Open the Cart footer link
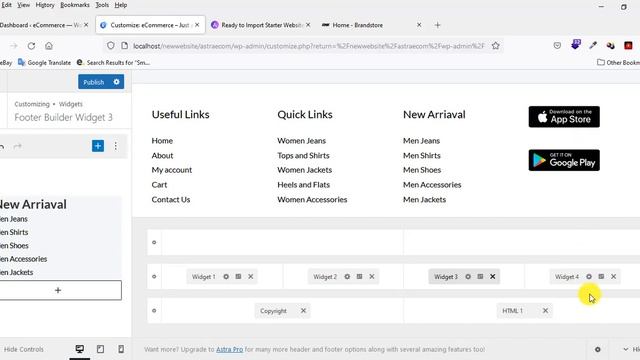The image size is (640, 360). point(159,185)
